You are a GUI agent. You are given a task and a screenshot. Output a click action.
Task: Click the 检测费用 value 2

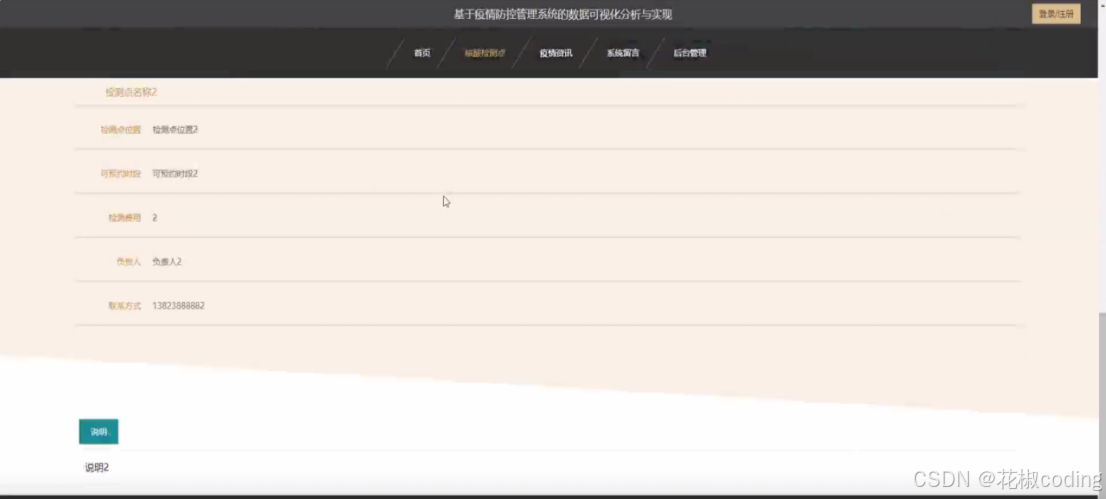point(154,217)
